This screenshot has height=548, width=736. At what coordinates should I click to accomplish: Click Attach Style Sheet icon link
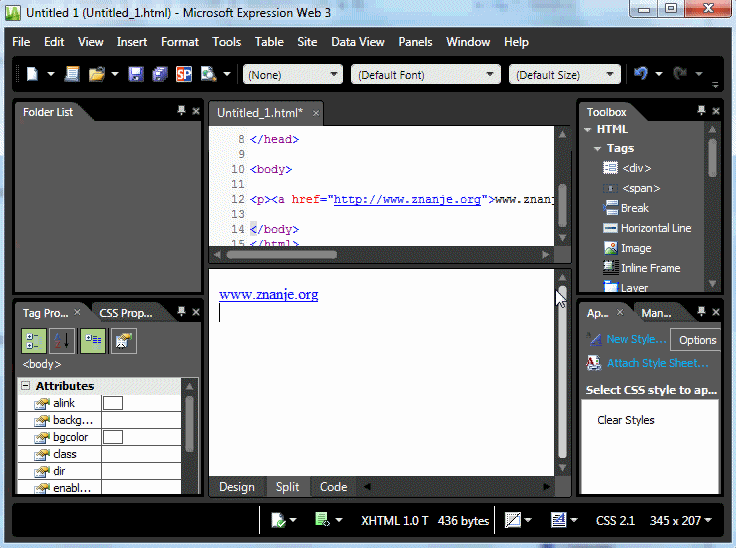click(x=594, y=363)
